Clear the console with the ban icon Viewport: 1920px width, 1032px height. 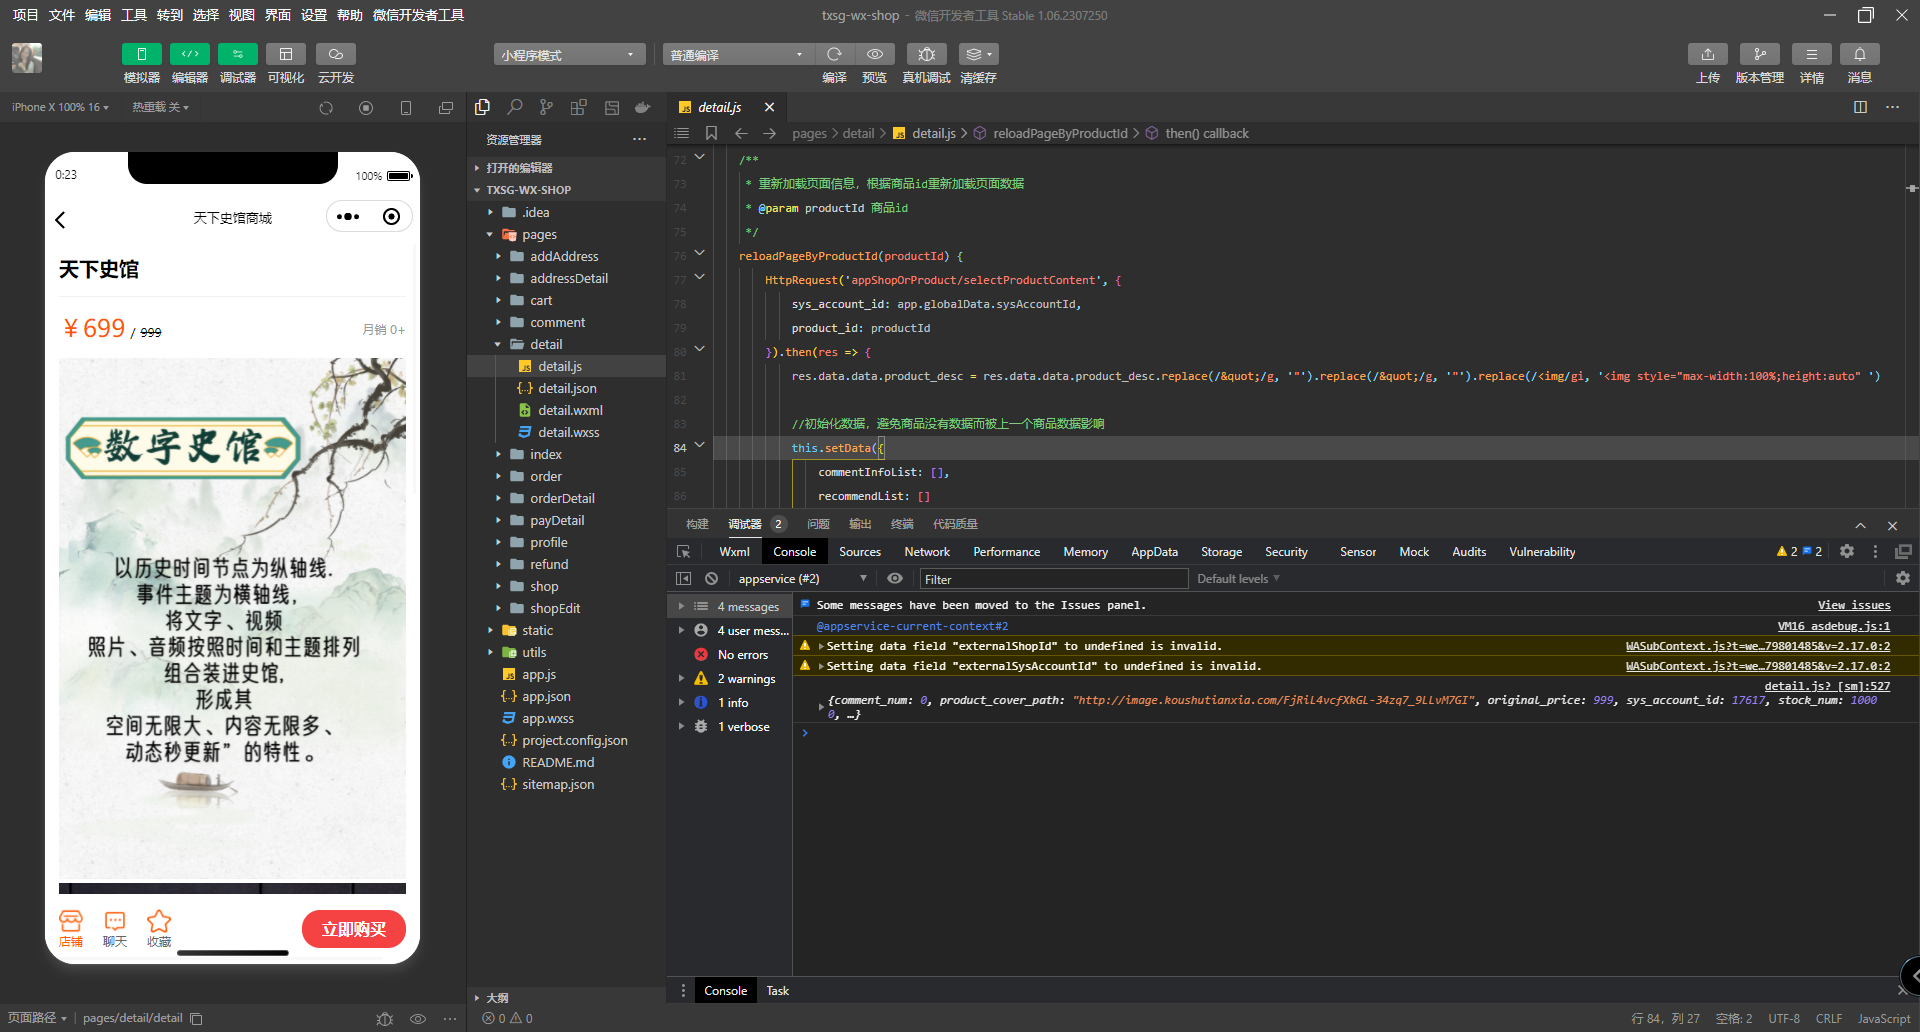click(711, 579)
